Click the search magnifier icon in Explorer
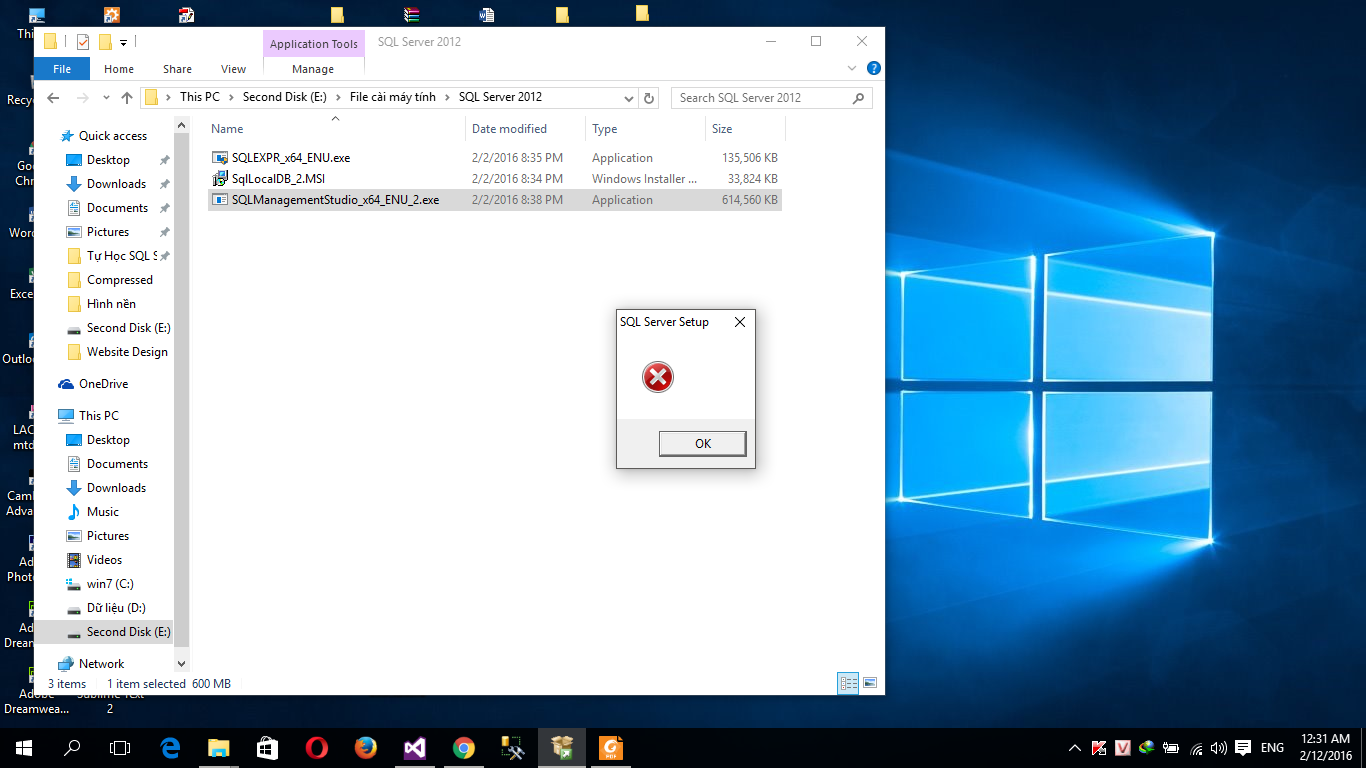1366x768 pixels. (x=858, y=98)
